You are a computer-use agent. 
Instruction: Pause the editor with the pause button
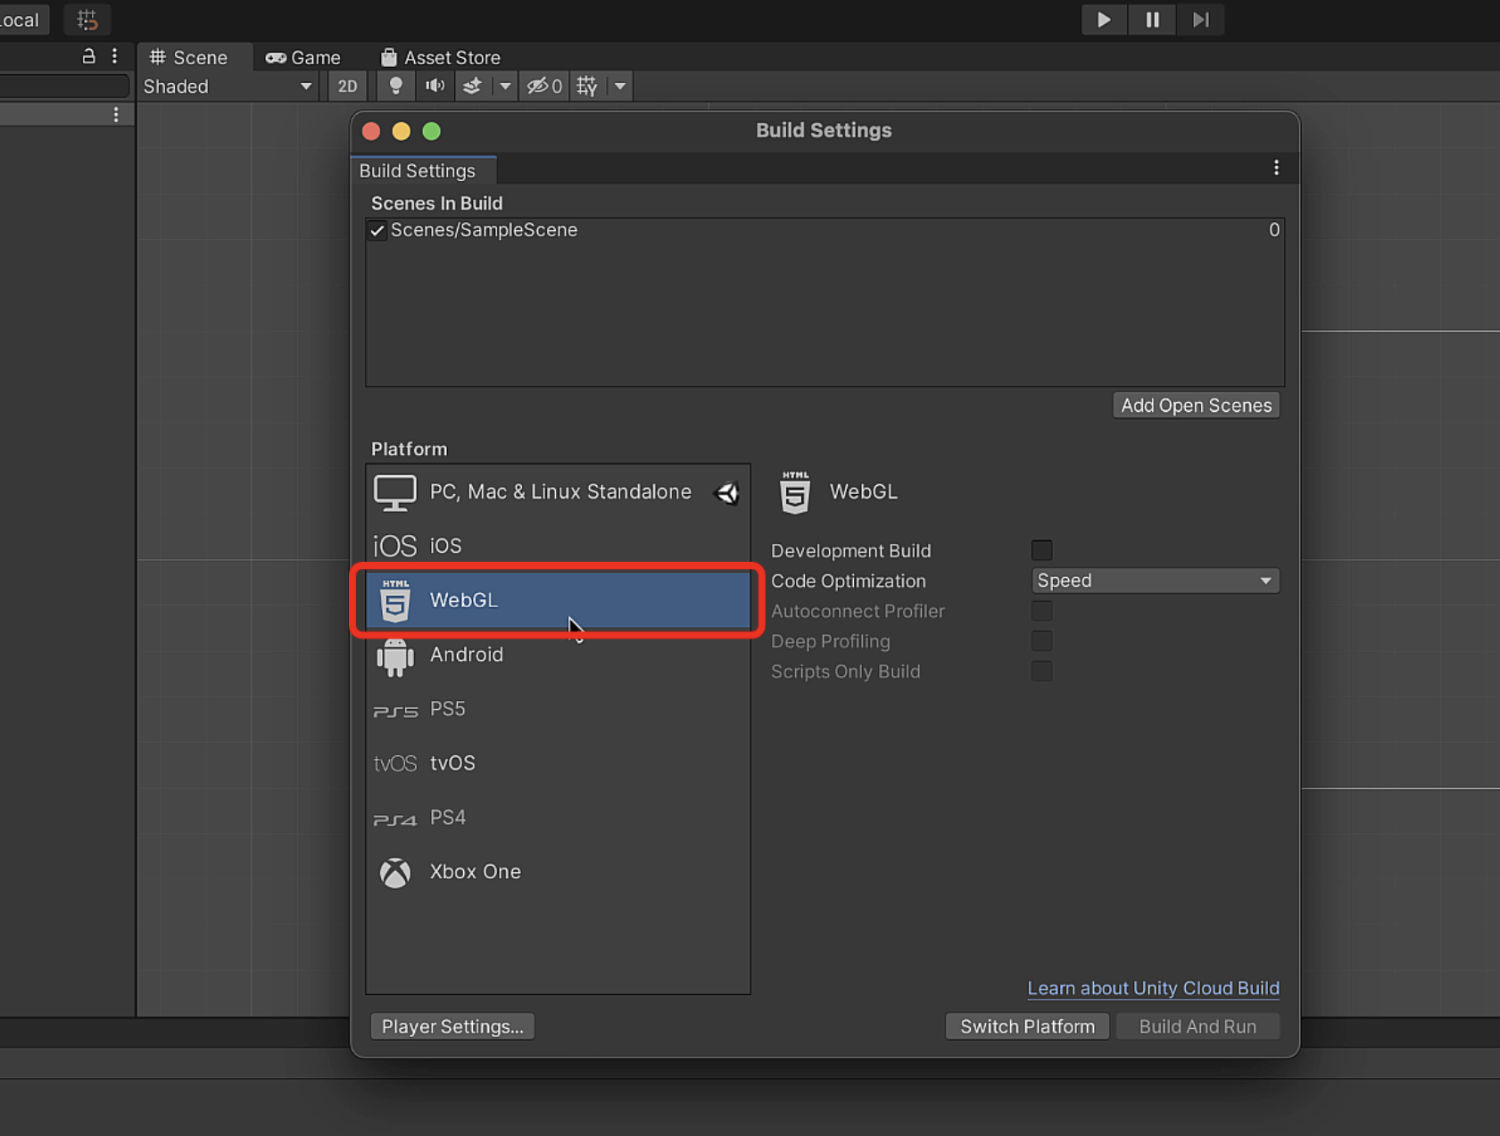click(x=1152, y=20)
